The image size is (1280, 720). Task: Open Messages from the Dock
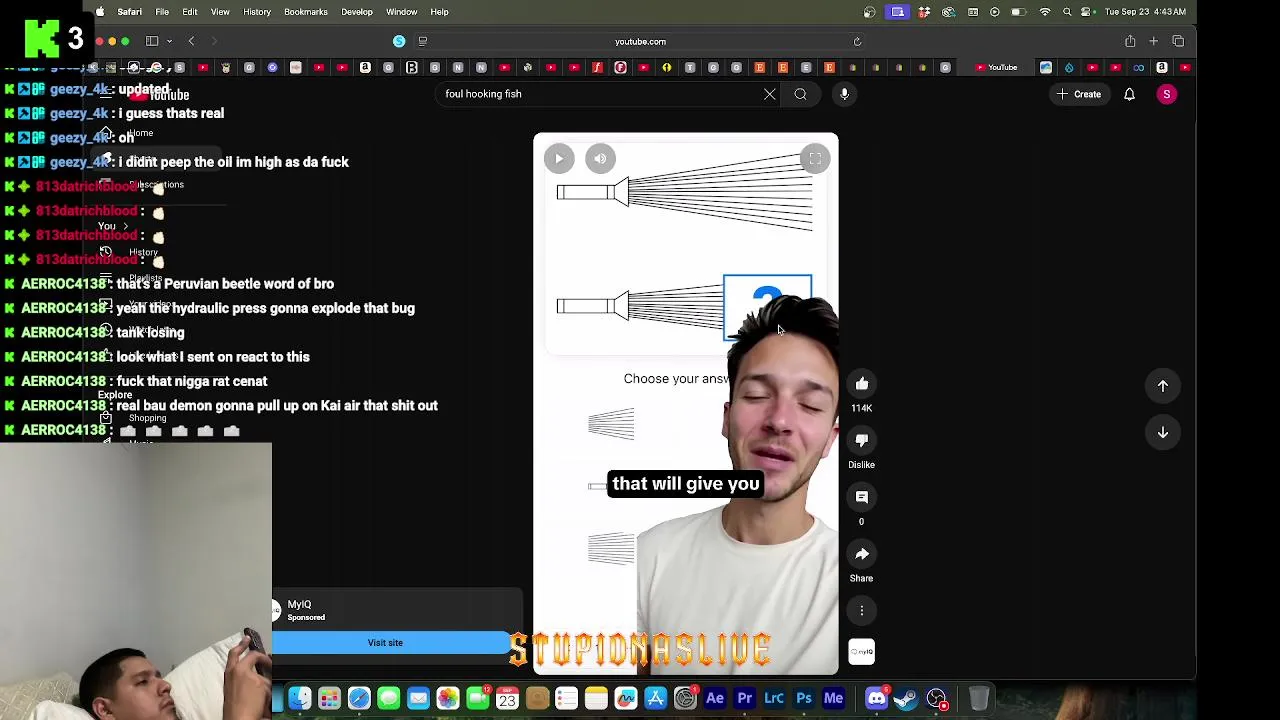(389, 698)
